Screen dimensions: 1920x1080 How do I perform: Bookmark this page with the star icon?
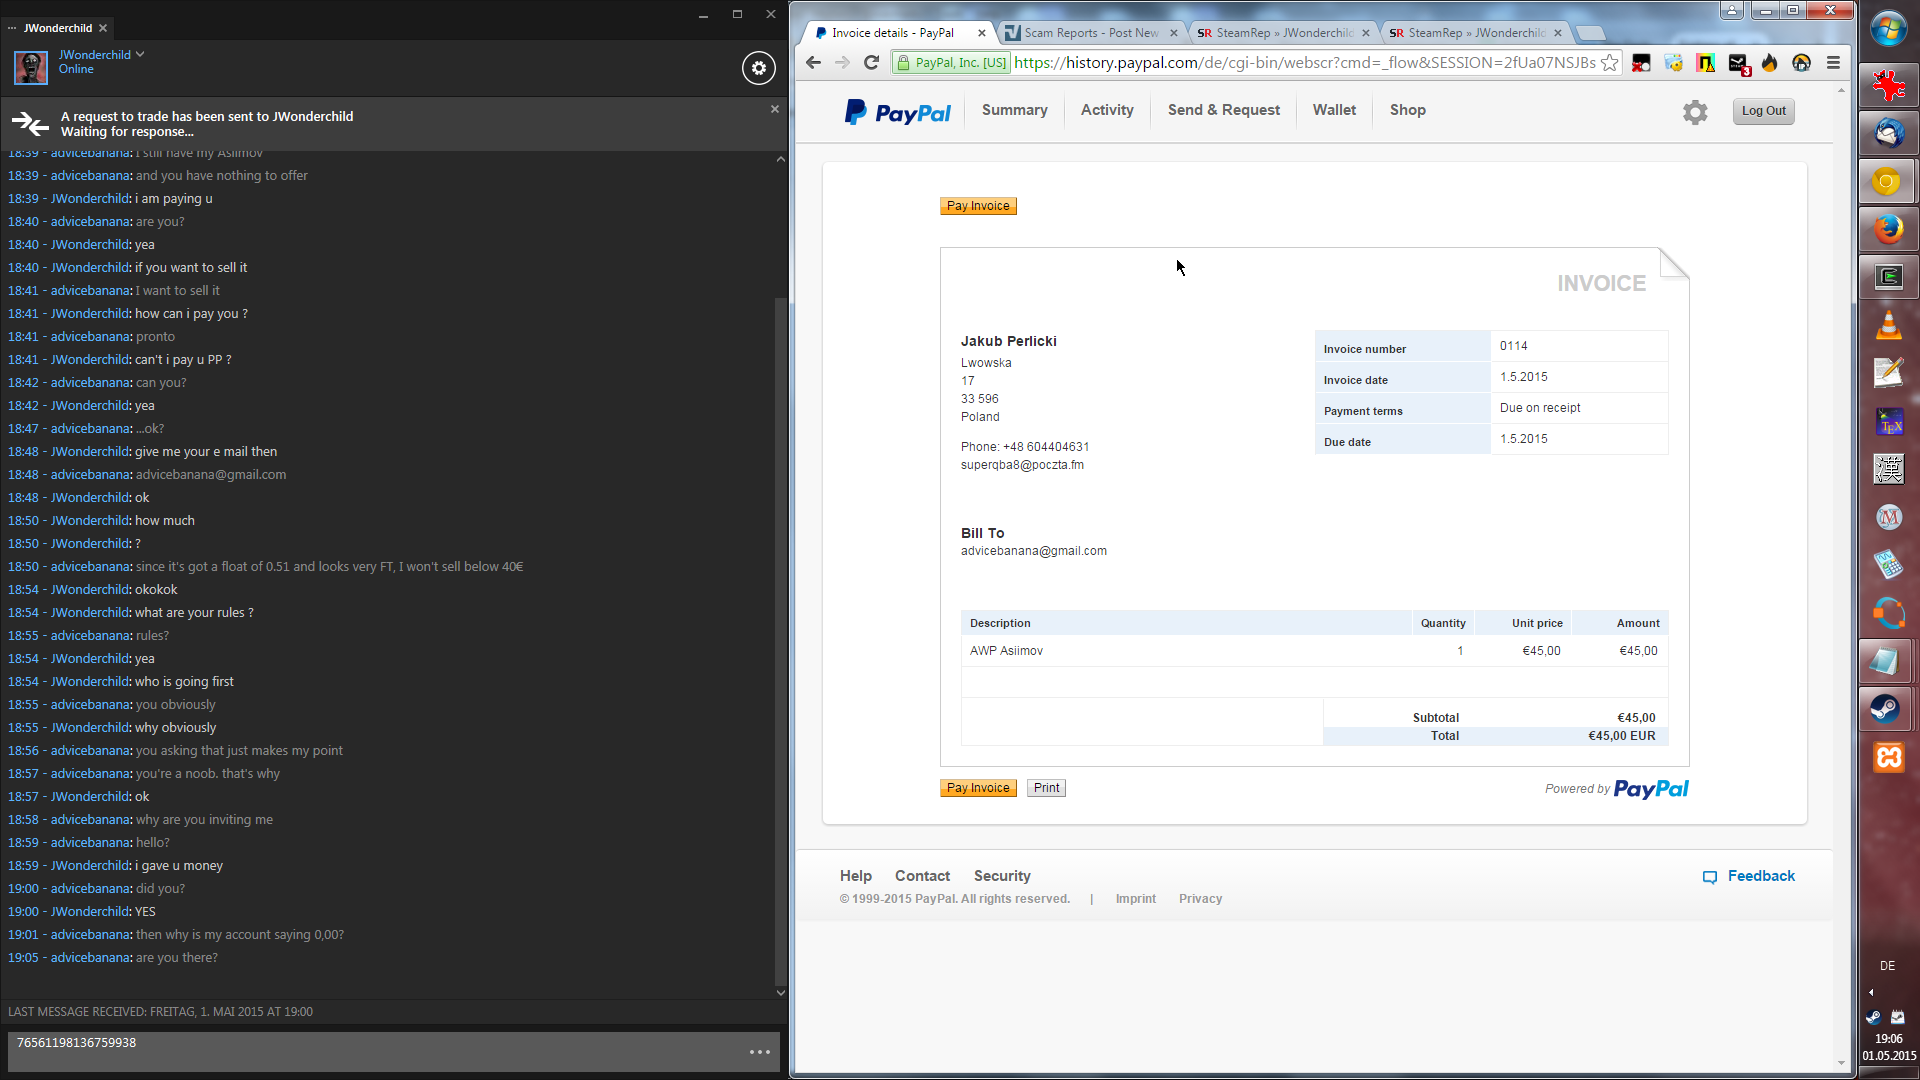[1609, 63]
